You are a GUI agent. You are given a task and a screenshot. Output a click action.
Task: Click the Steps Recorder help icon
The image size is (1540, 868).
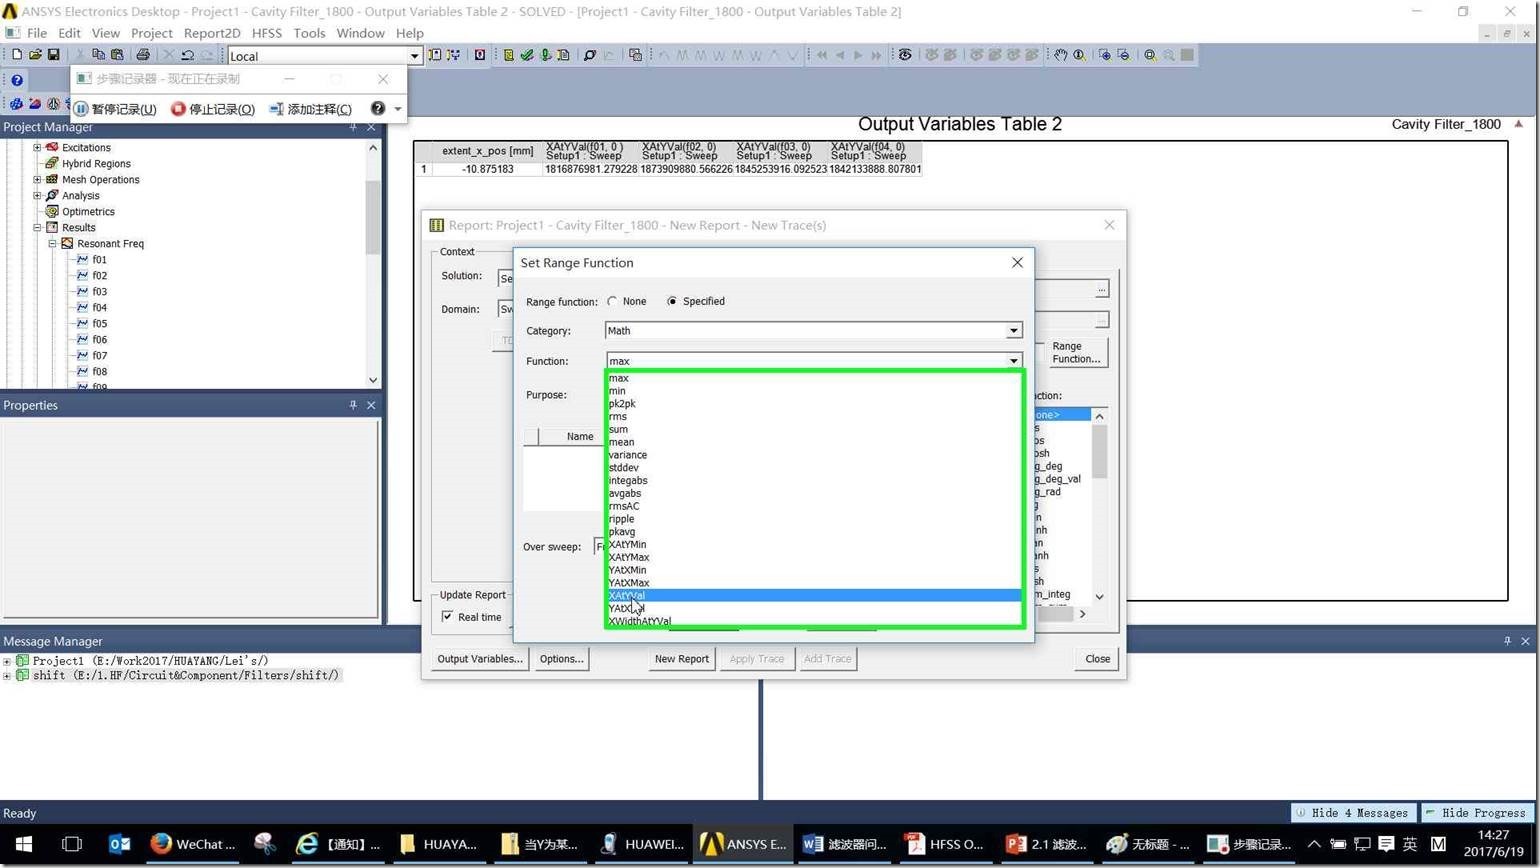[377, 108]
